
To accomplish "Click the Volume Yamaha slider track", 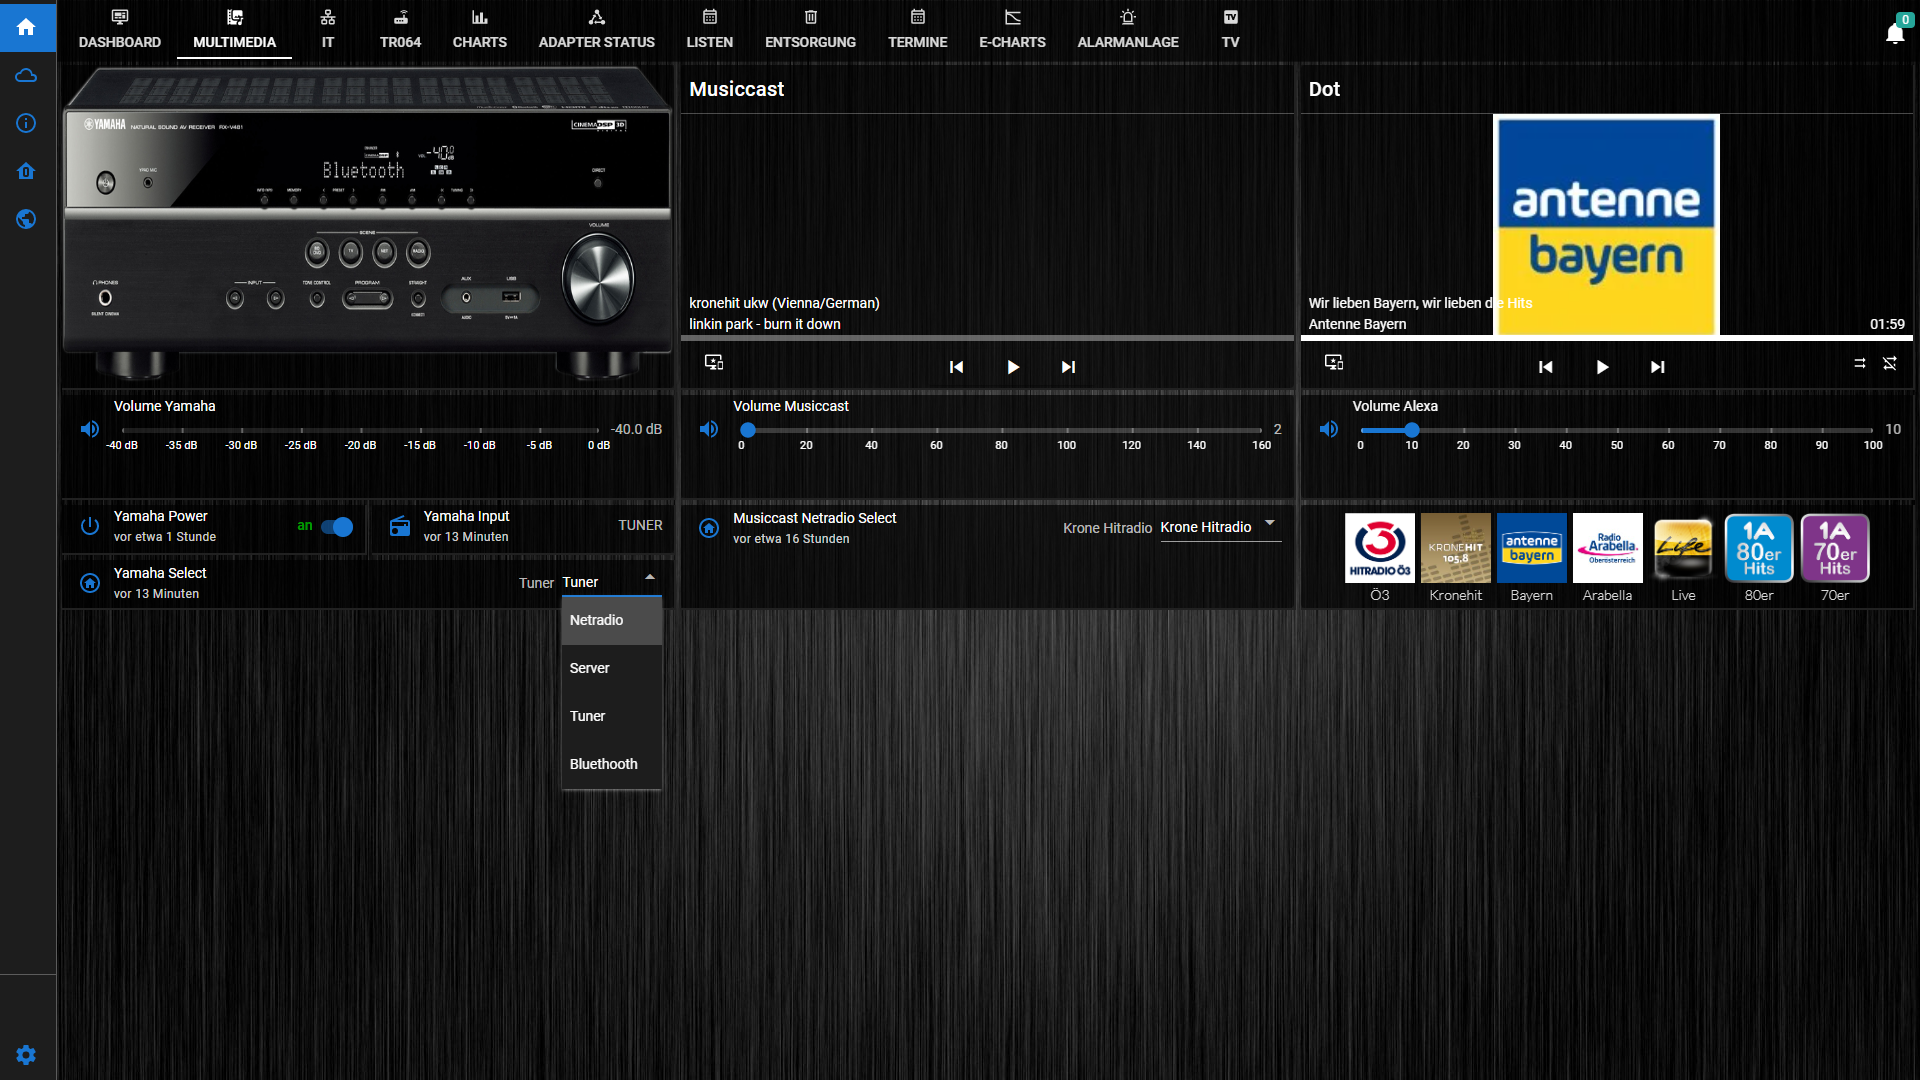I will (360, 430).
